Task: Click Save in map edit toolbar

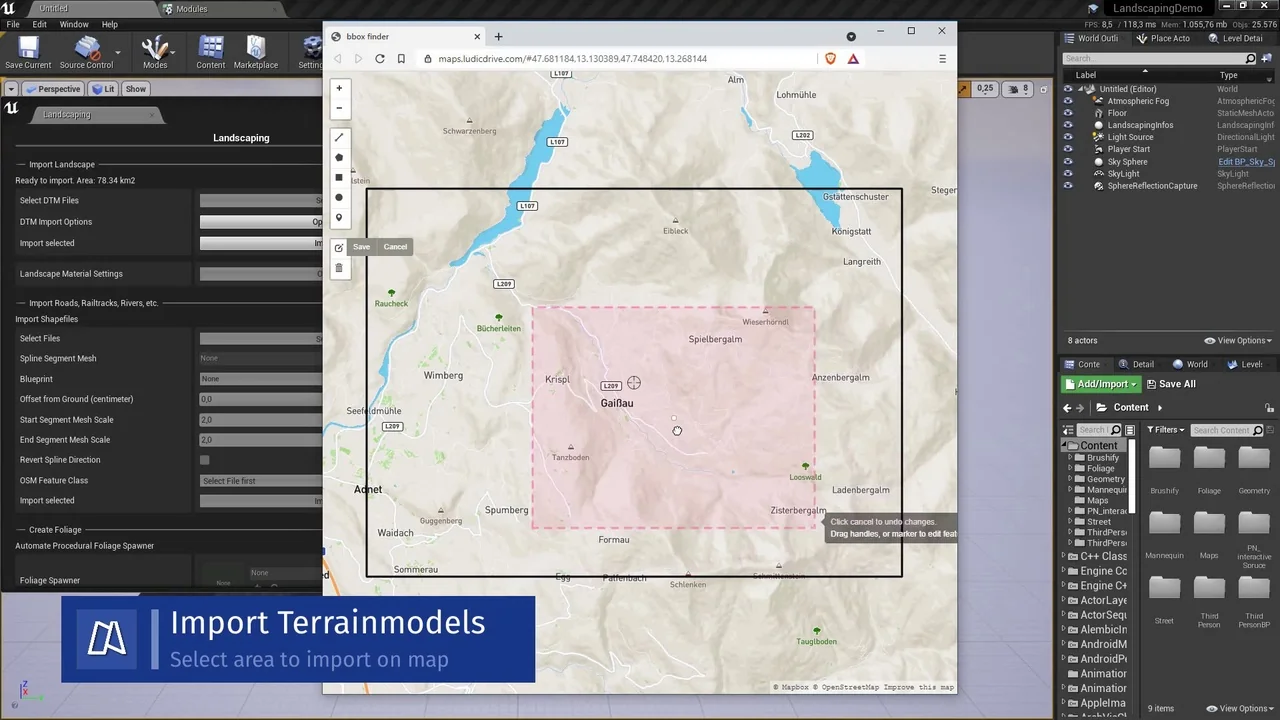Action: pyautogui.click(x=361, y=247)
